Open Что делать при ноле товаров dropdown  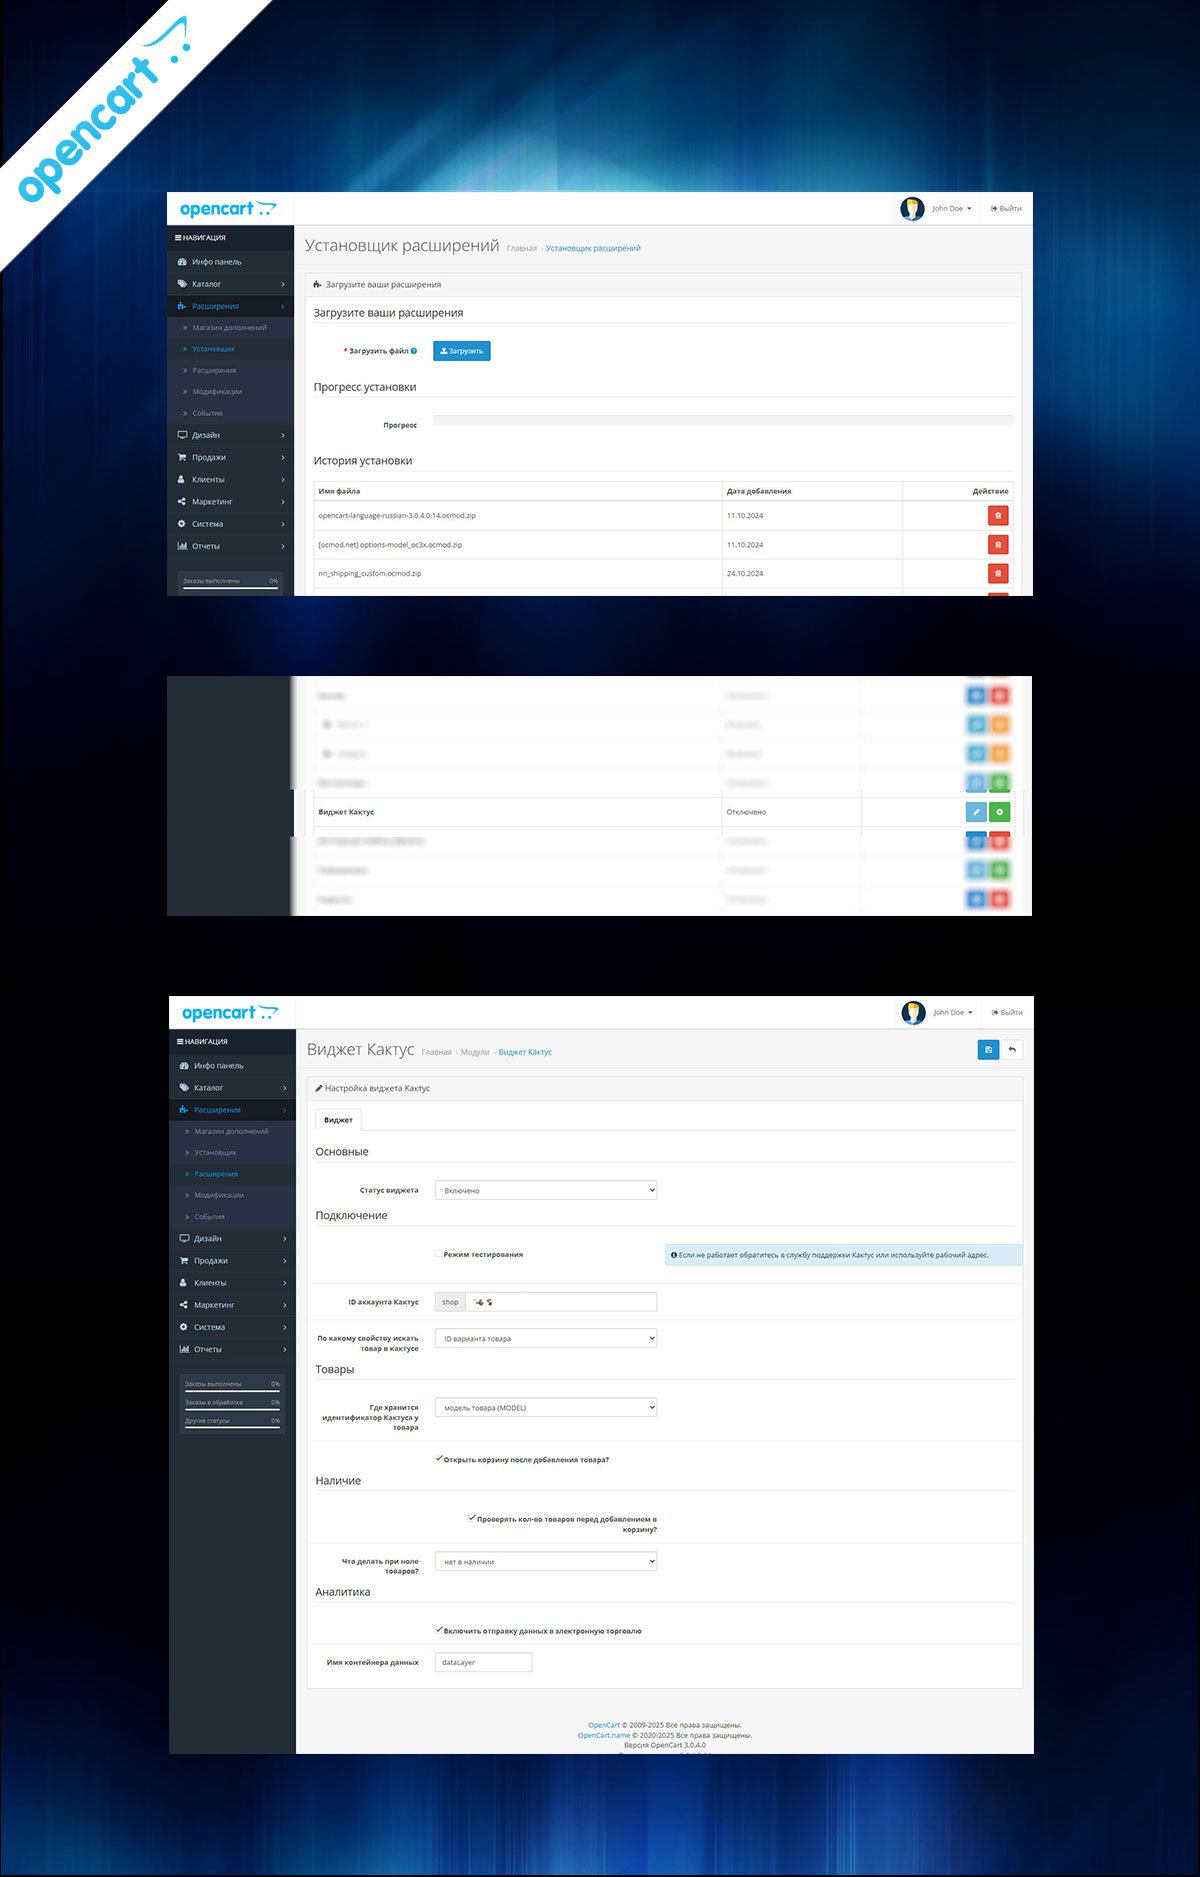[546, 1561]
